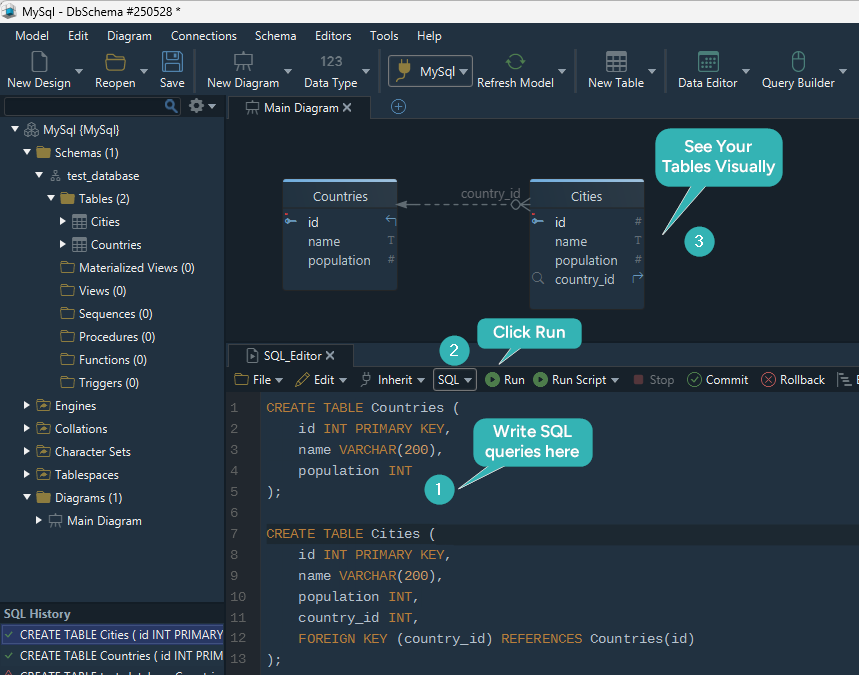Expand the Cities table node
Image resolution: width=859 pixels, height=675 pixels.
tap(62, 221)
